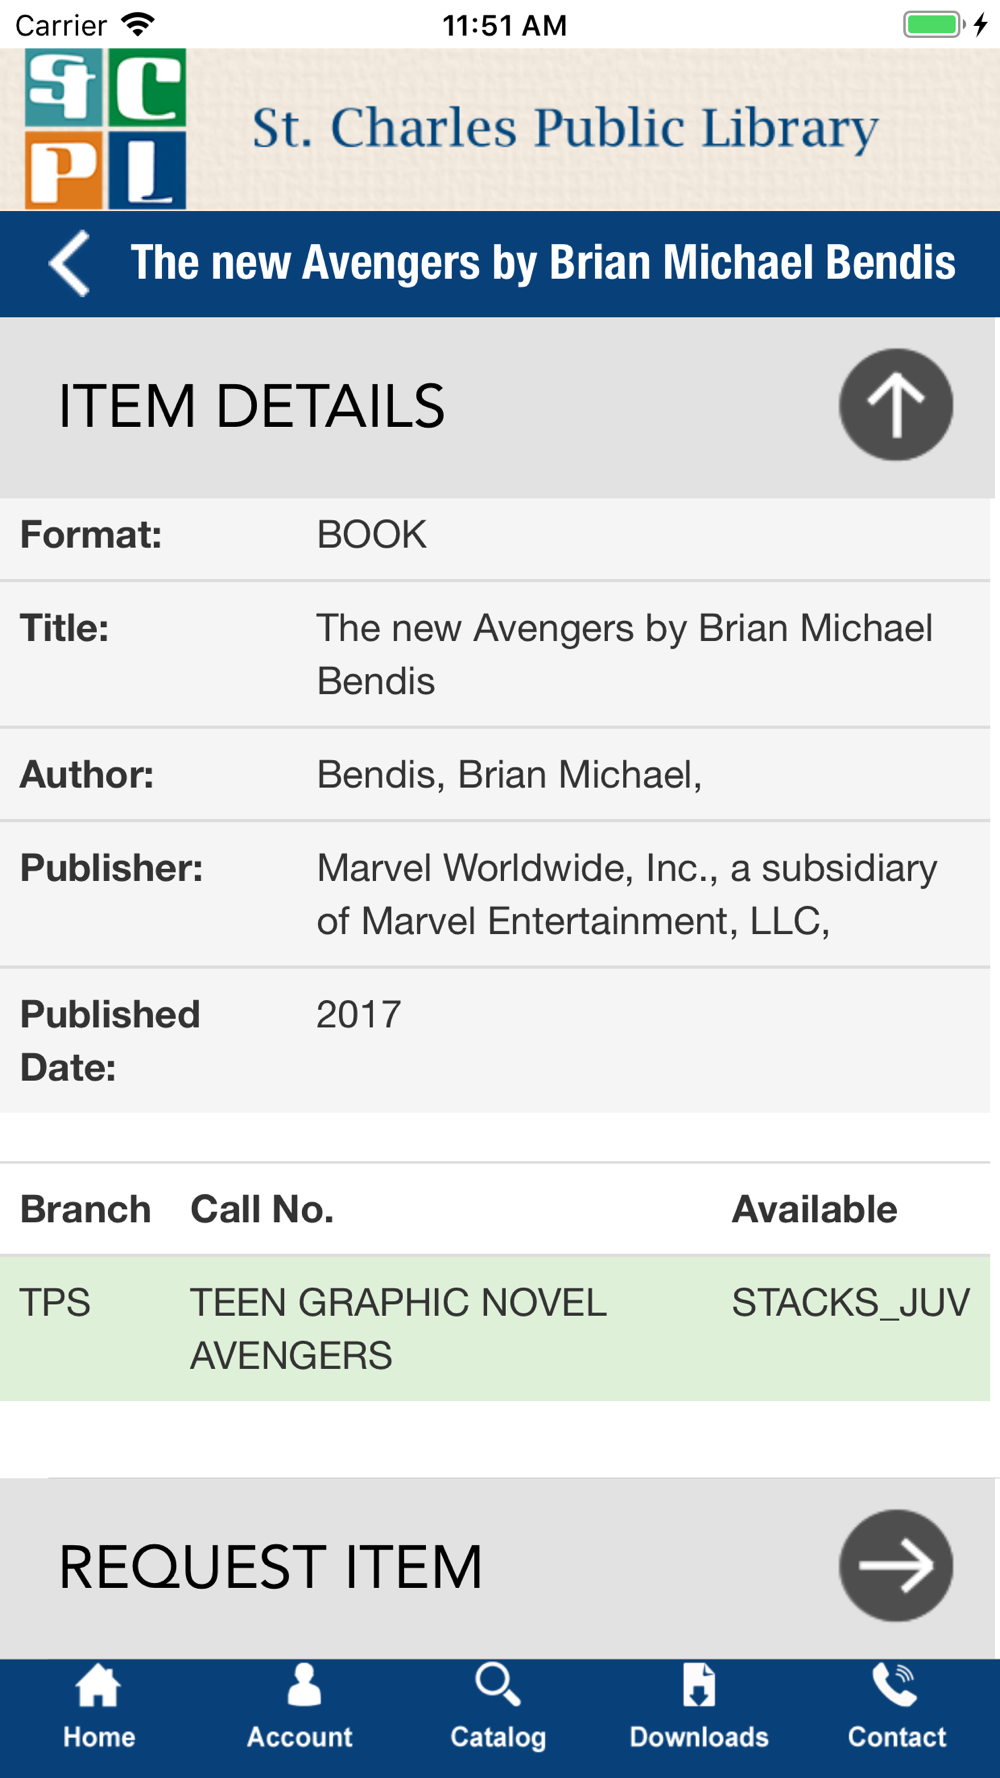Screen dimensions: 1000x1778
Task: Open Catalog magnifier search icon
Action: [x=497, y=1685]
